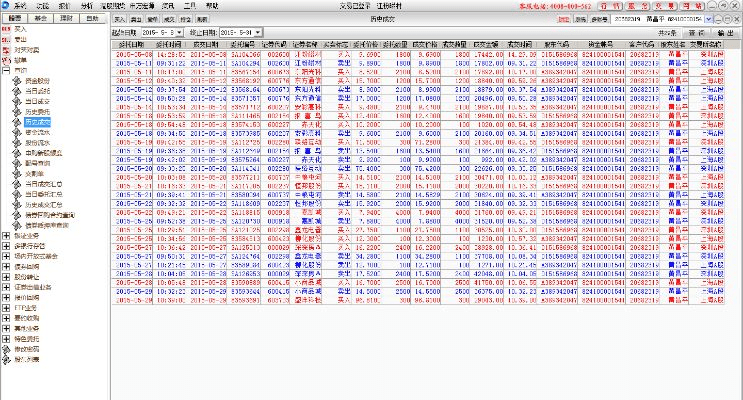Viewport: 743px width, 400px height.
Task: Open 当日成交 in the query tree
Action: click(36, 100)
